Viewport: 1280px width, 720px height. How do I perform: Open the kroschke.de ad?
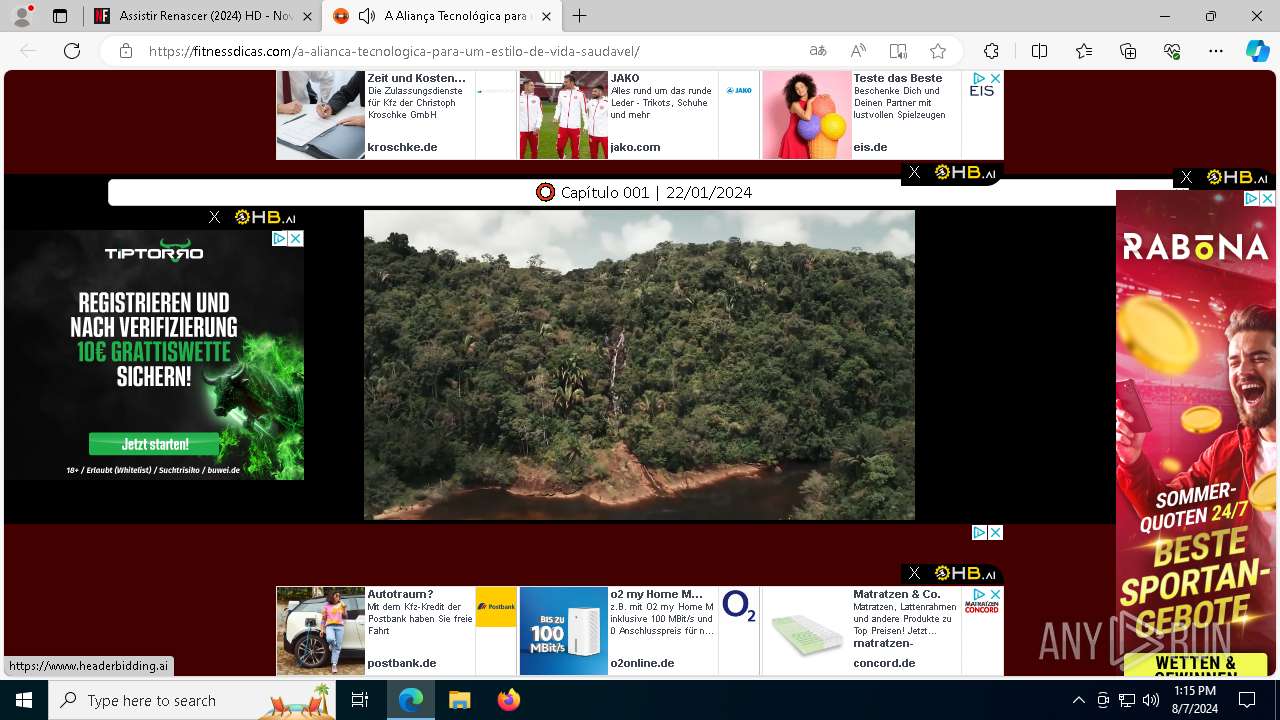point(396,115)
